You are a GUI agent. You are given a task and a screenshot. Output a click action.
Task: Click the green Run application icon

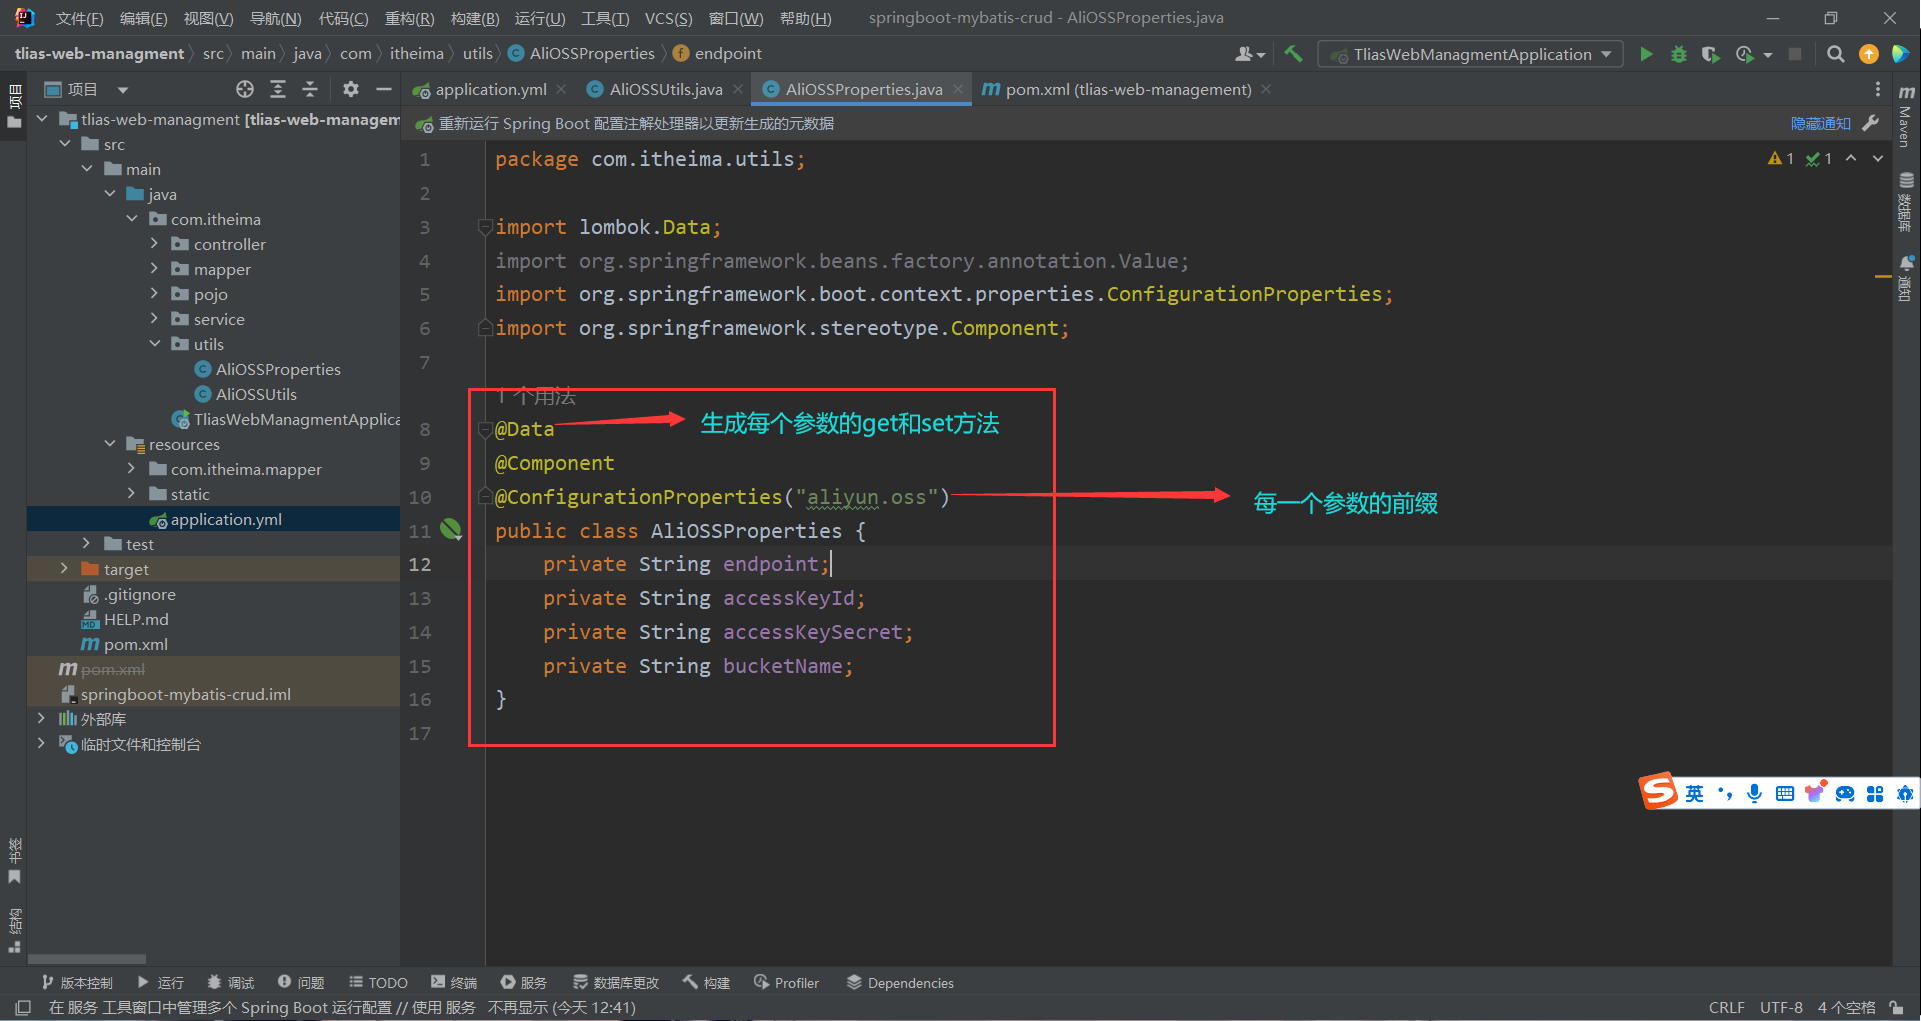click(x=1646, y=54)
